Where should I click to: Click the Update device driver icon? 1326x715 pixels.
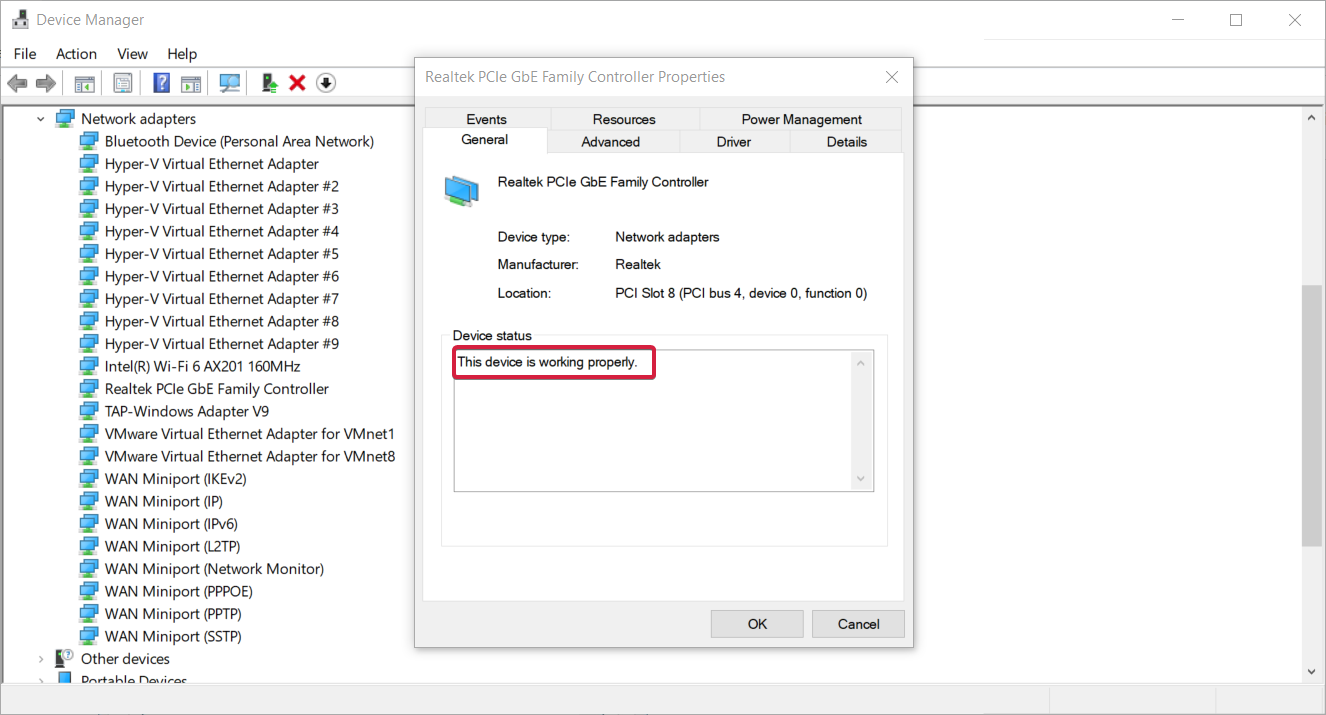point(269,83)
